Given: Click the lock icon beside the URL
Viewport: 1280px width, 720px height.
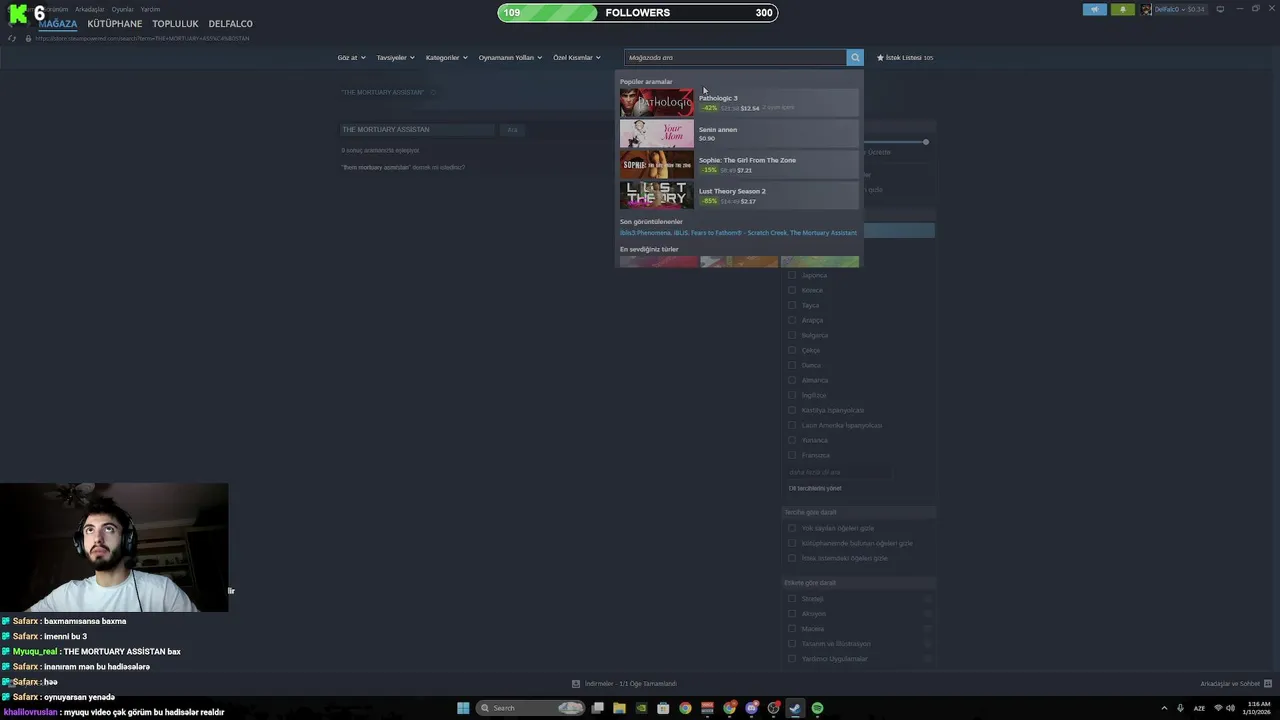Looking at the screenshot, I should (29, 38).
